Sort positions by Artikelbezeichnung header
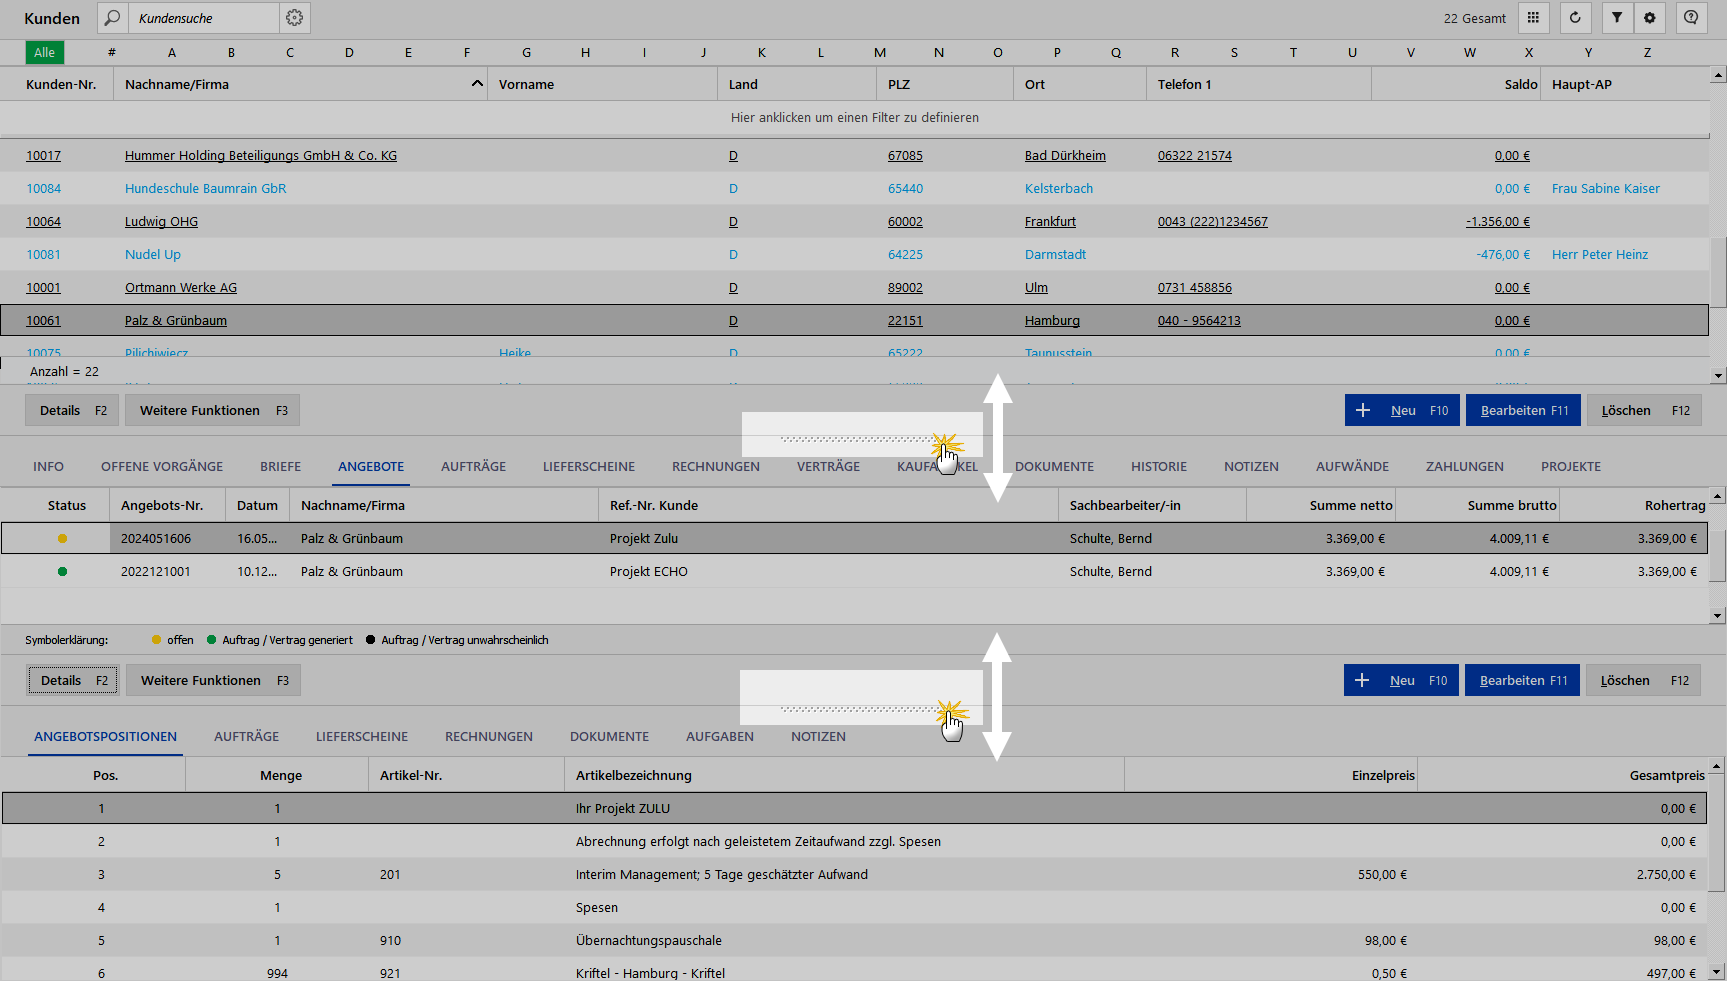The height and width of the screenshot is (981, 1727). tap(845, 775)
